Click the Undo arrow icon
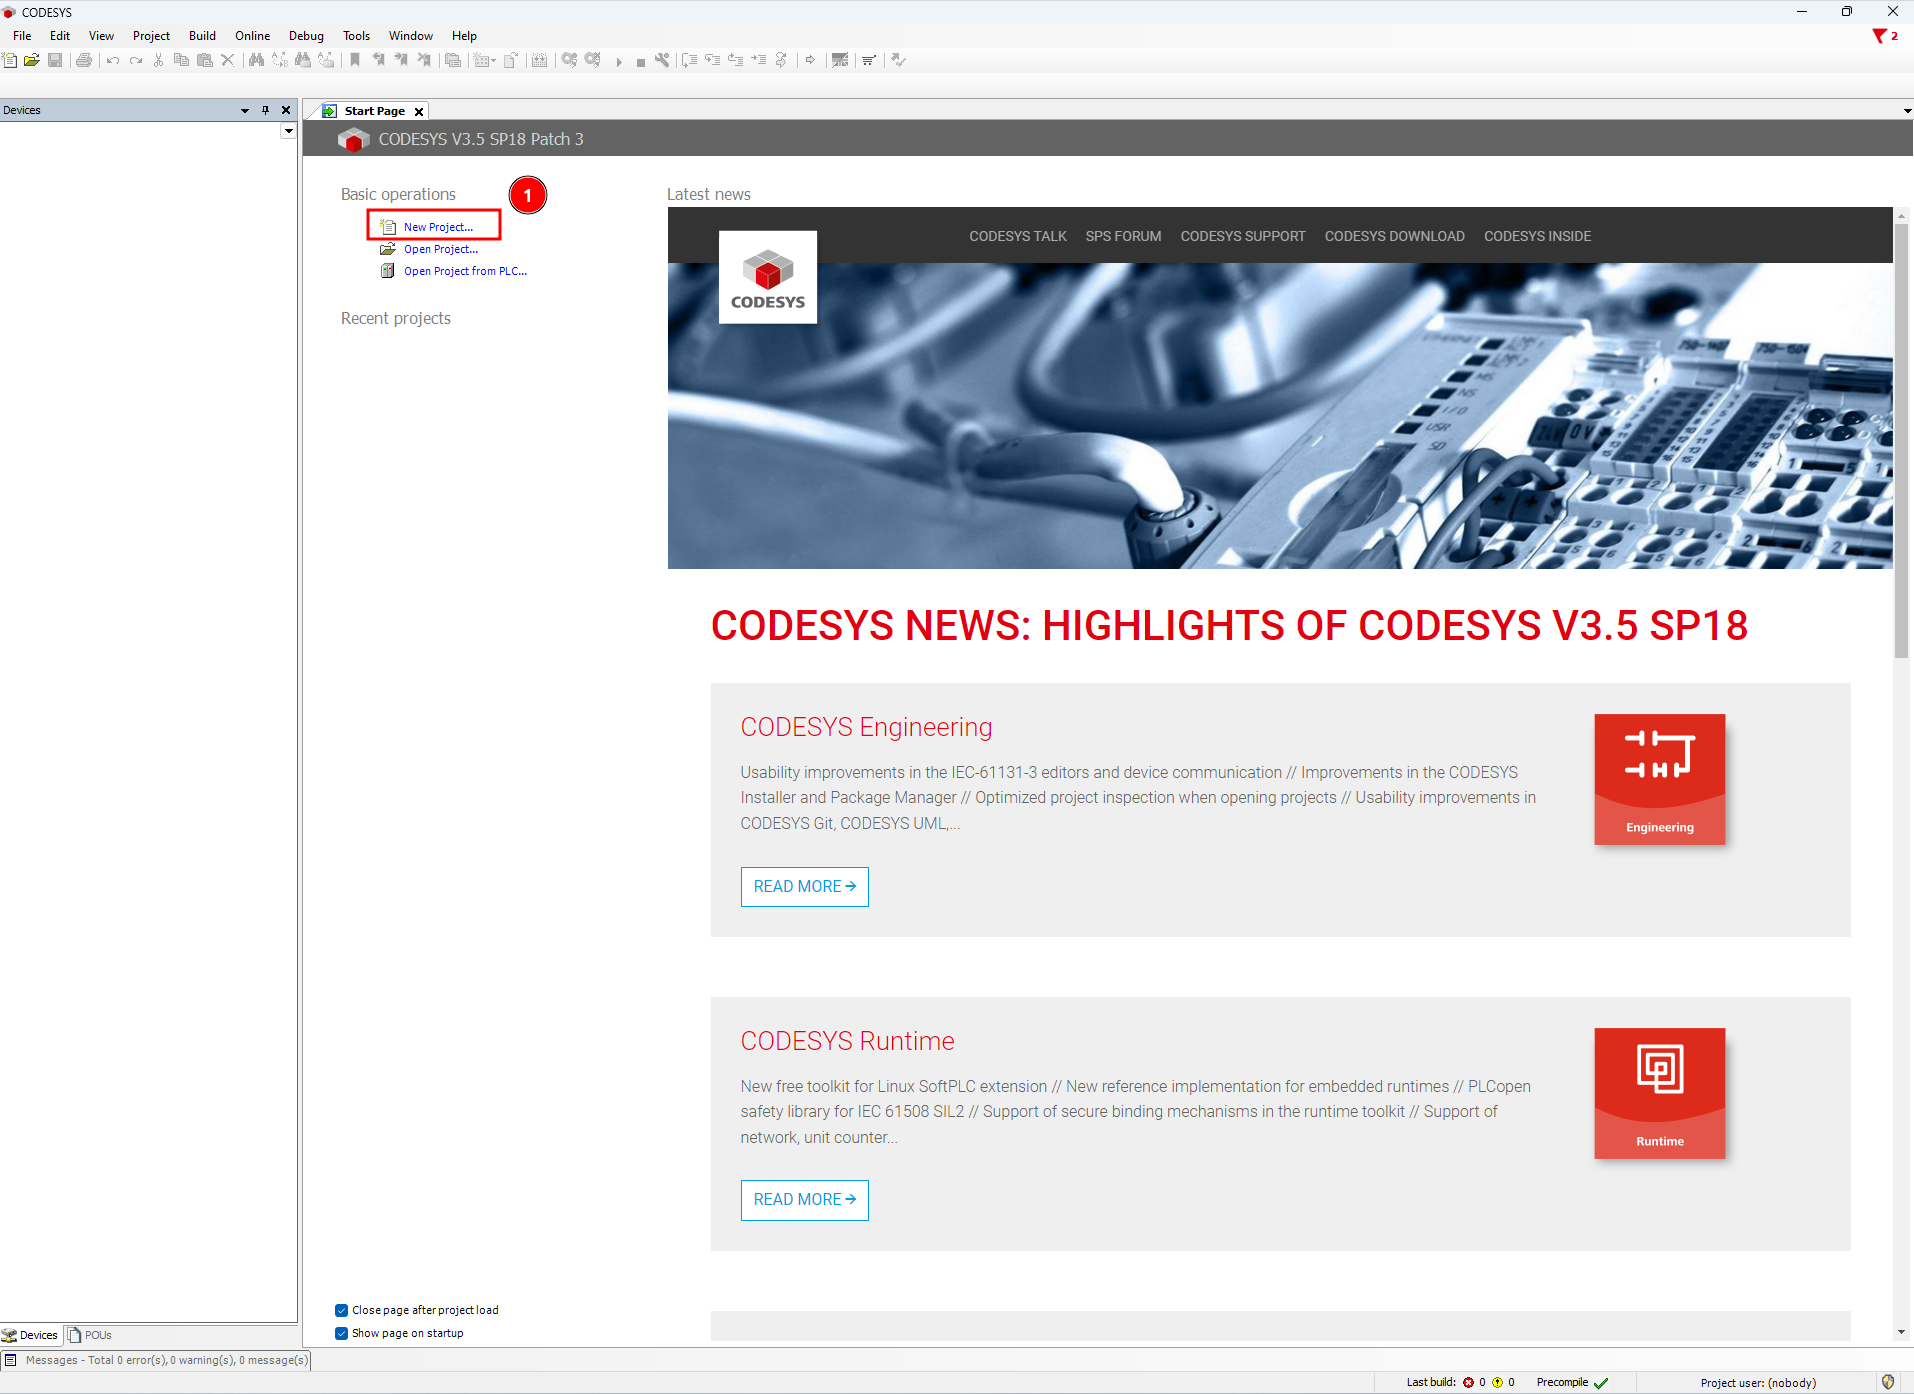1914x1394 pixels. point(113,60)
